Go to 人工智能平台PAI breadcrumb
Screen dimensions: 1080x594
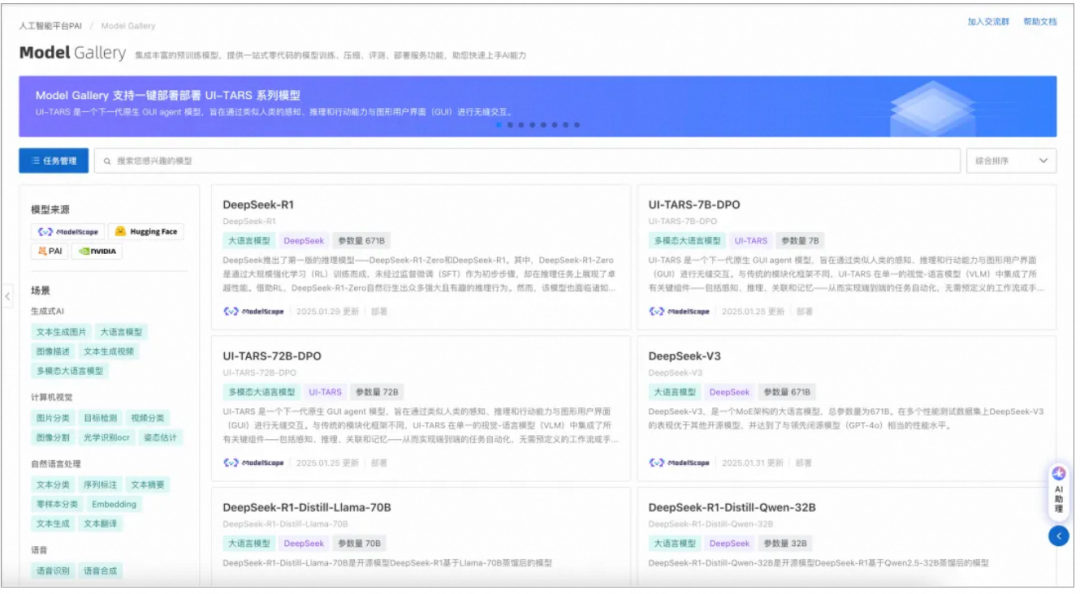click(x=52, y=25)
